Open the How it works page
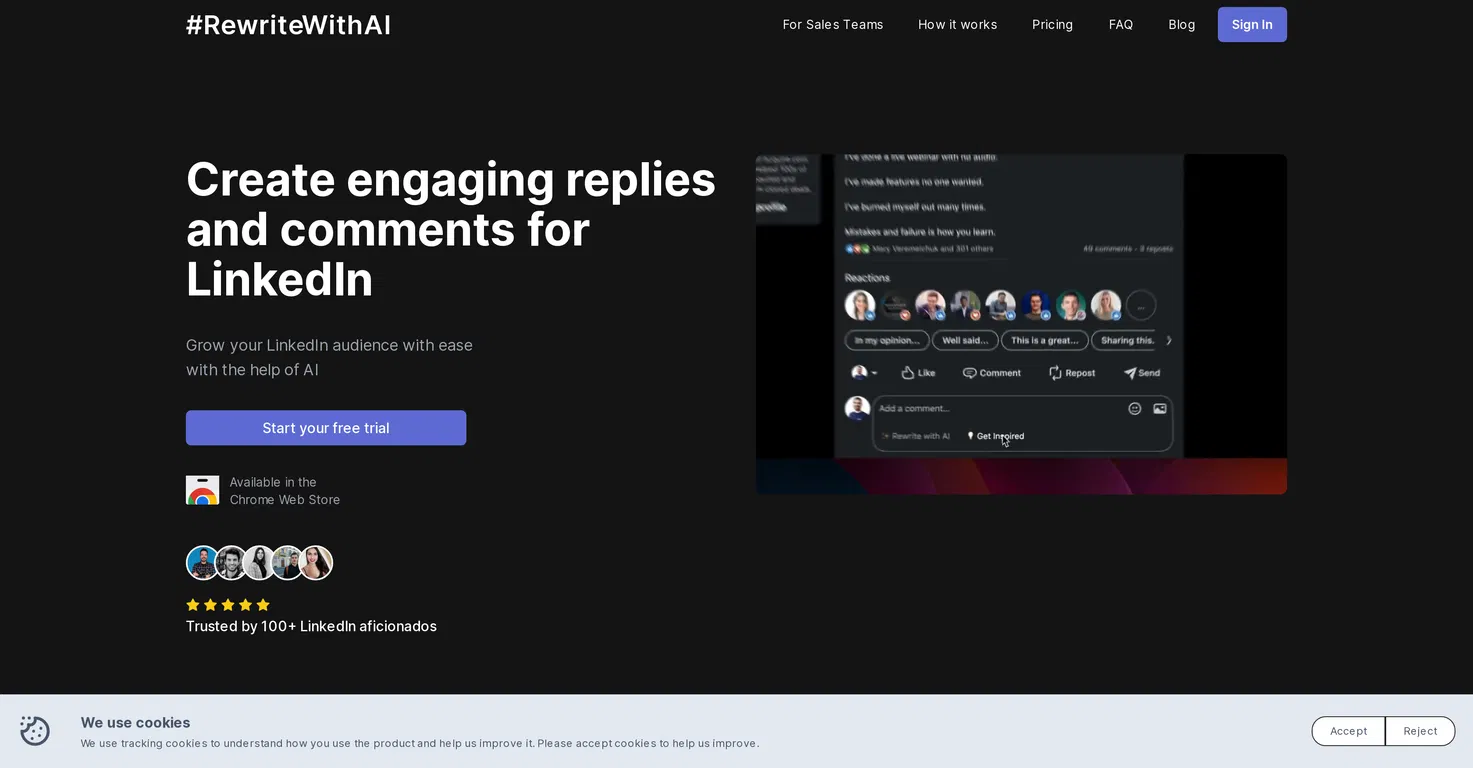 click(957, 25)
